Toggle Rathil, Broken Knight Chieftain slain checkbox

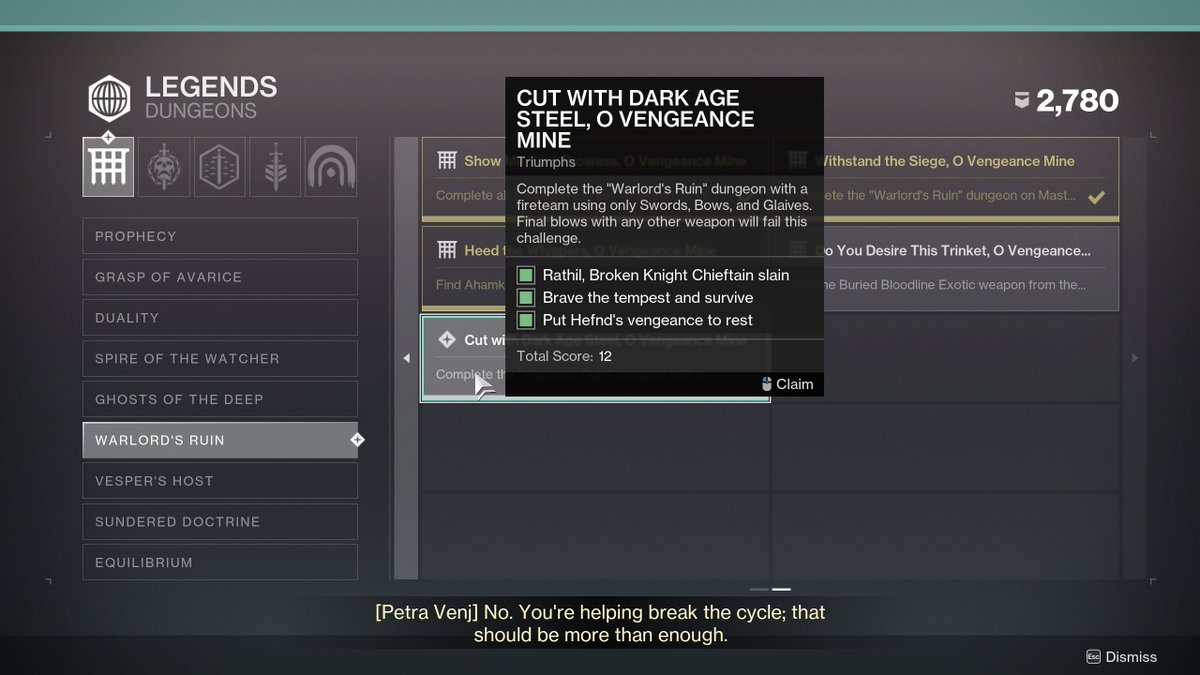(525, 275)
